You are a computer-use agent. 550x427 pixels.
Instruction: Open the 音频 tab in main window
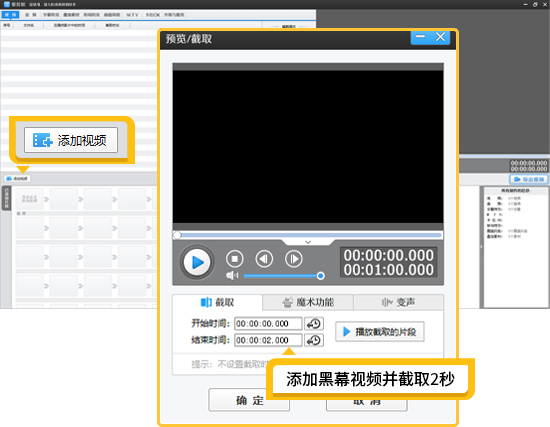[x=31, y=15]
